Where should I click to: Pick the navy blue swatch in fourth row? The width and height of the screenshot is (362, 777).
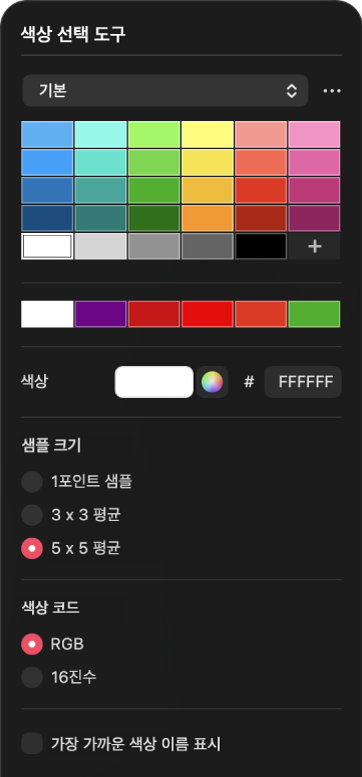coord(47,218)
